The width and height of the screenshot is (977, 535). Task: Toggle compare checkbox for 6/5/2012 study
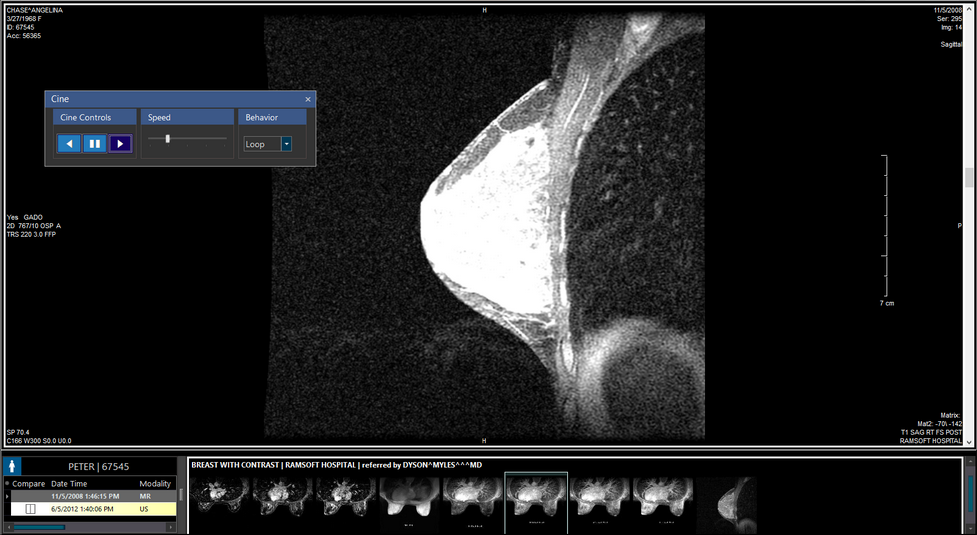(30, 509)
